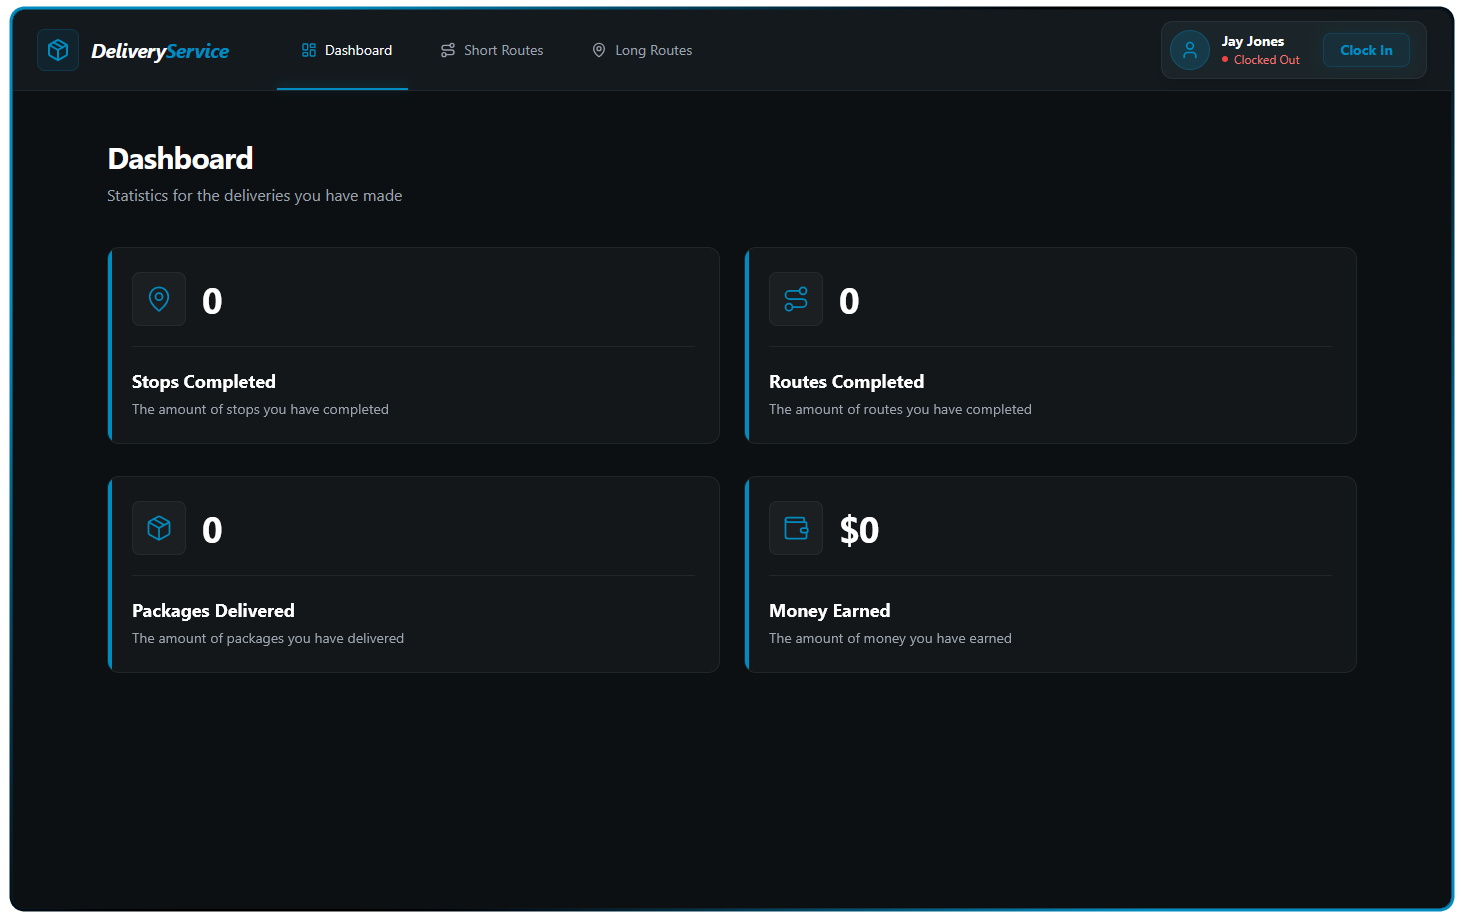This screenshot has width=1462, height=918.
Task: Click the Packages Delivered card title
Action: [x=213, y=611]
